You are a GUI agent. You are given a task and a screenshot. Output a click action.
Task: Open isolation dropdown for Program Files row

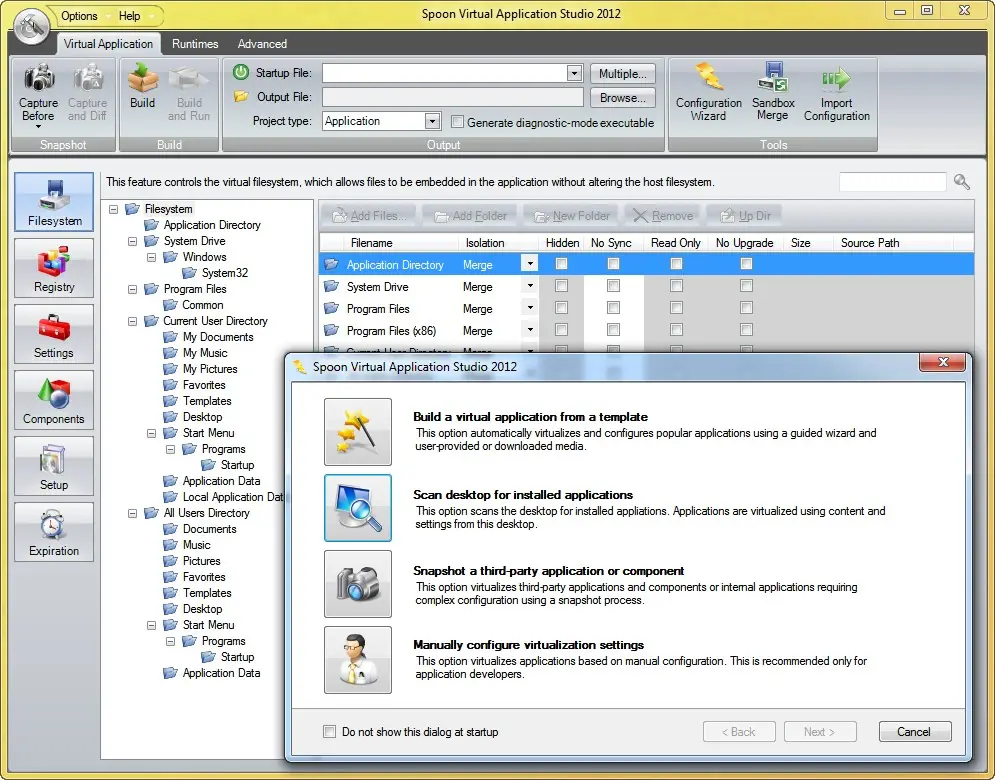pyautogui.click(x=530, y=308)
